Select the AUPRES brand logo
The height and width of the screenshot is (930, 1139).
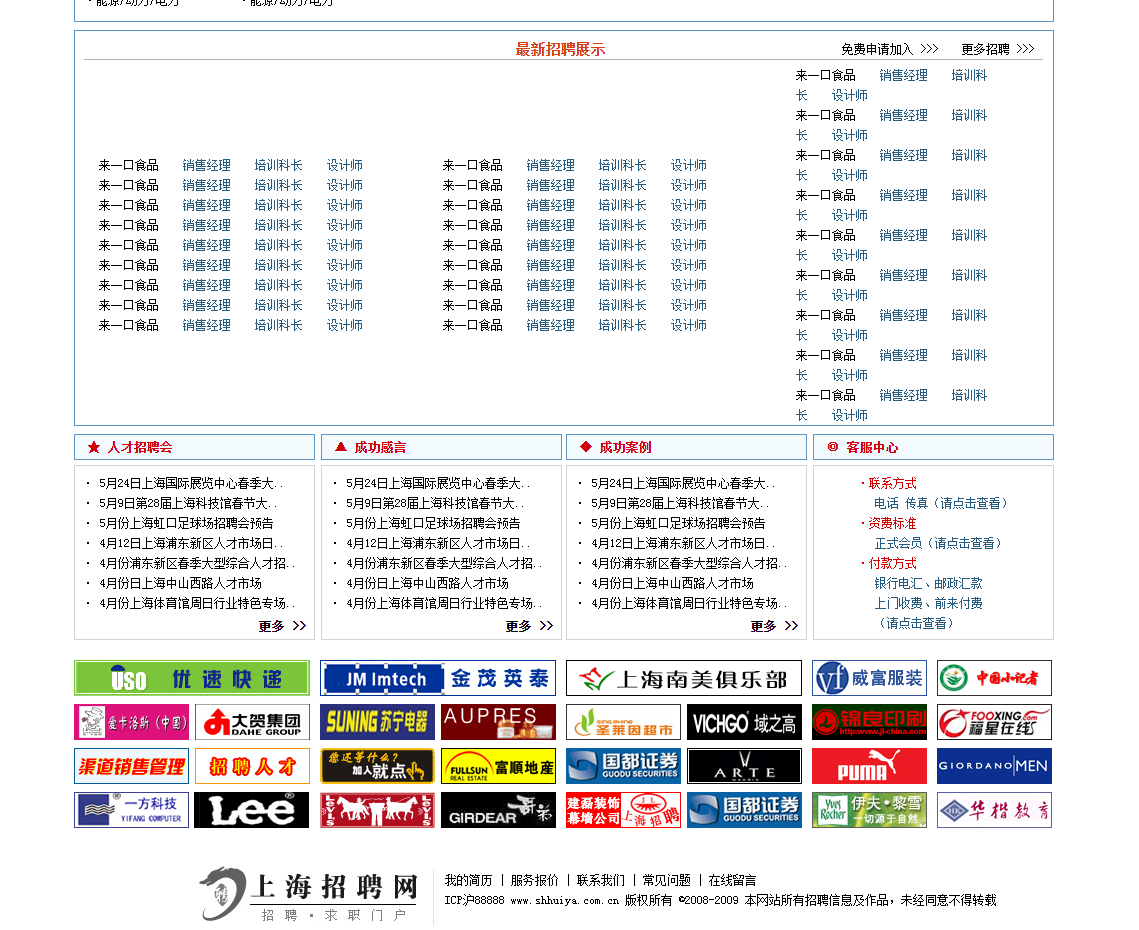[x=498, y=722]
